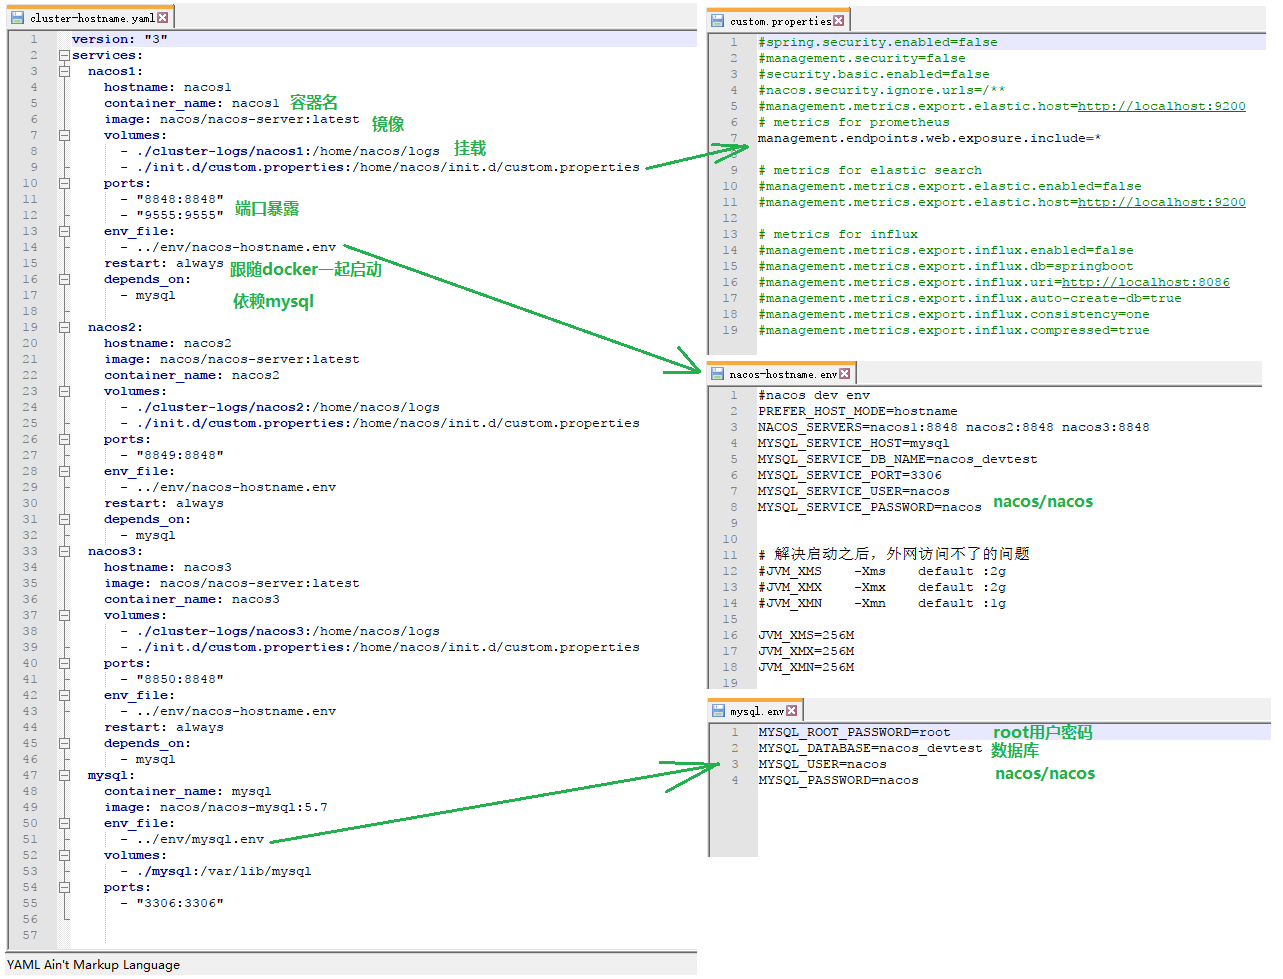
Task: Click the version: "3" line
Action: [x=120, y=39]
